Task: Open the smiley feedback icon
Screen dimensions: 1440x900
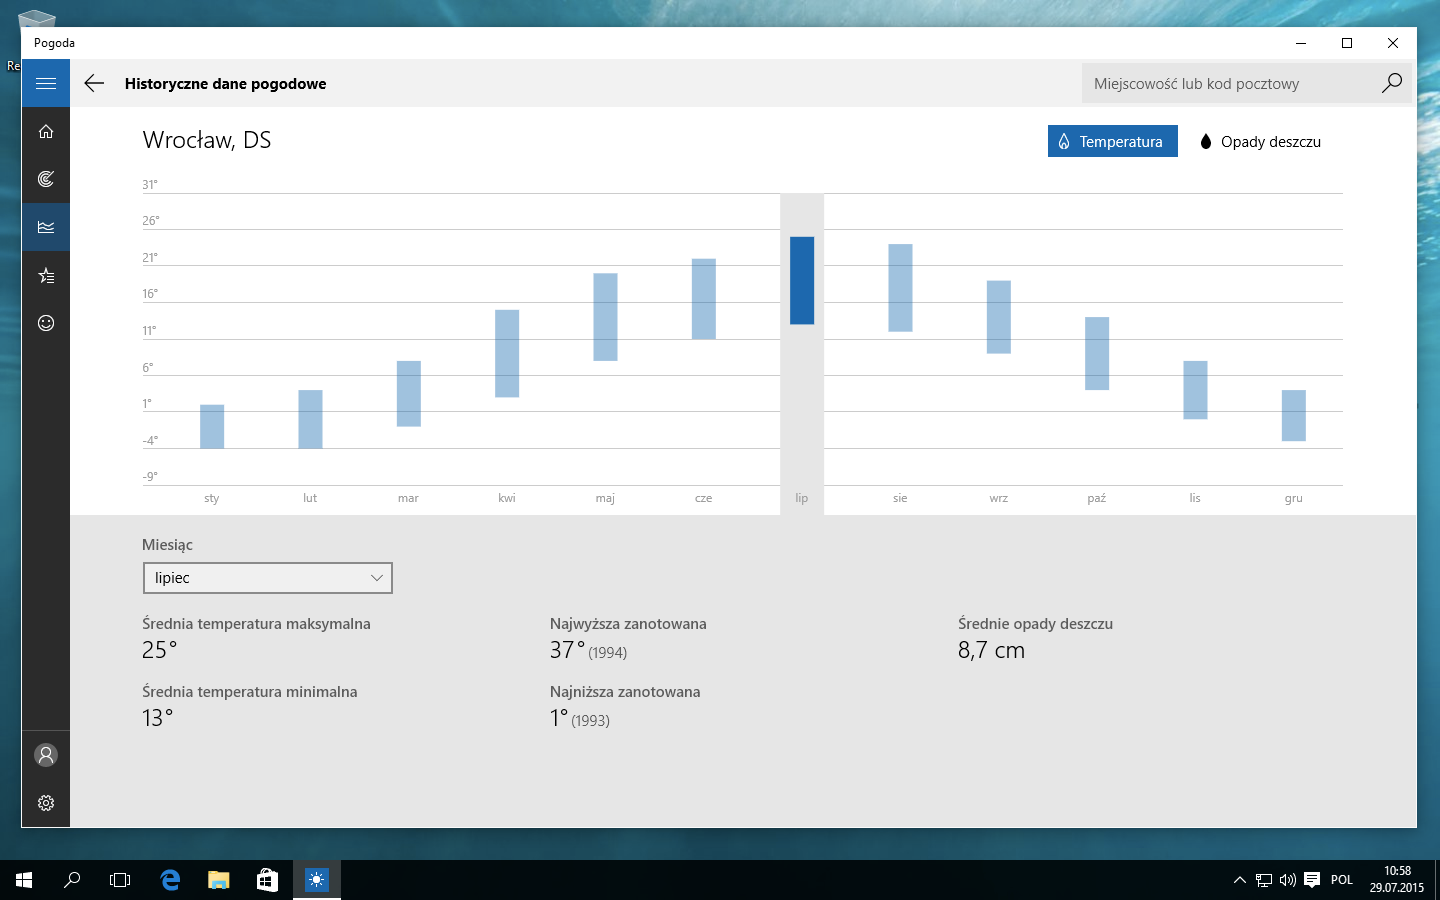Action: tap(46, 323)
